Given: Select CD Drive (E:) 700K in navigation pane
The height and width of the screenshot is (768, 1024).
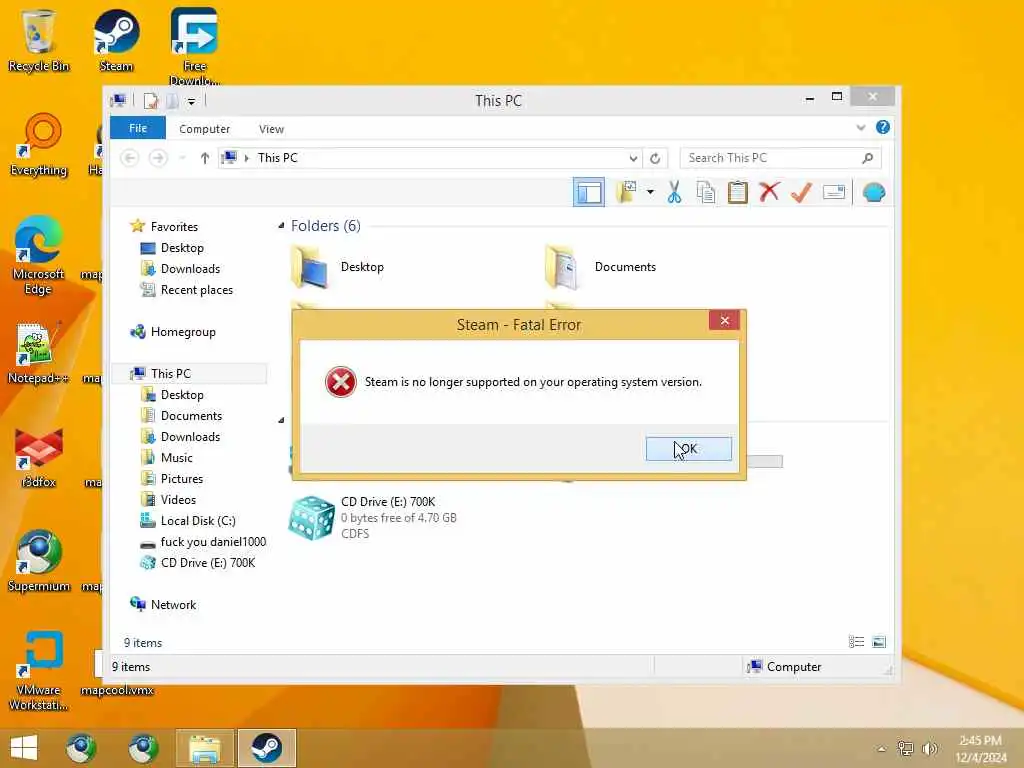Looking at the screenshot, I should [x=208, y=563].
